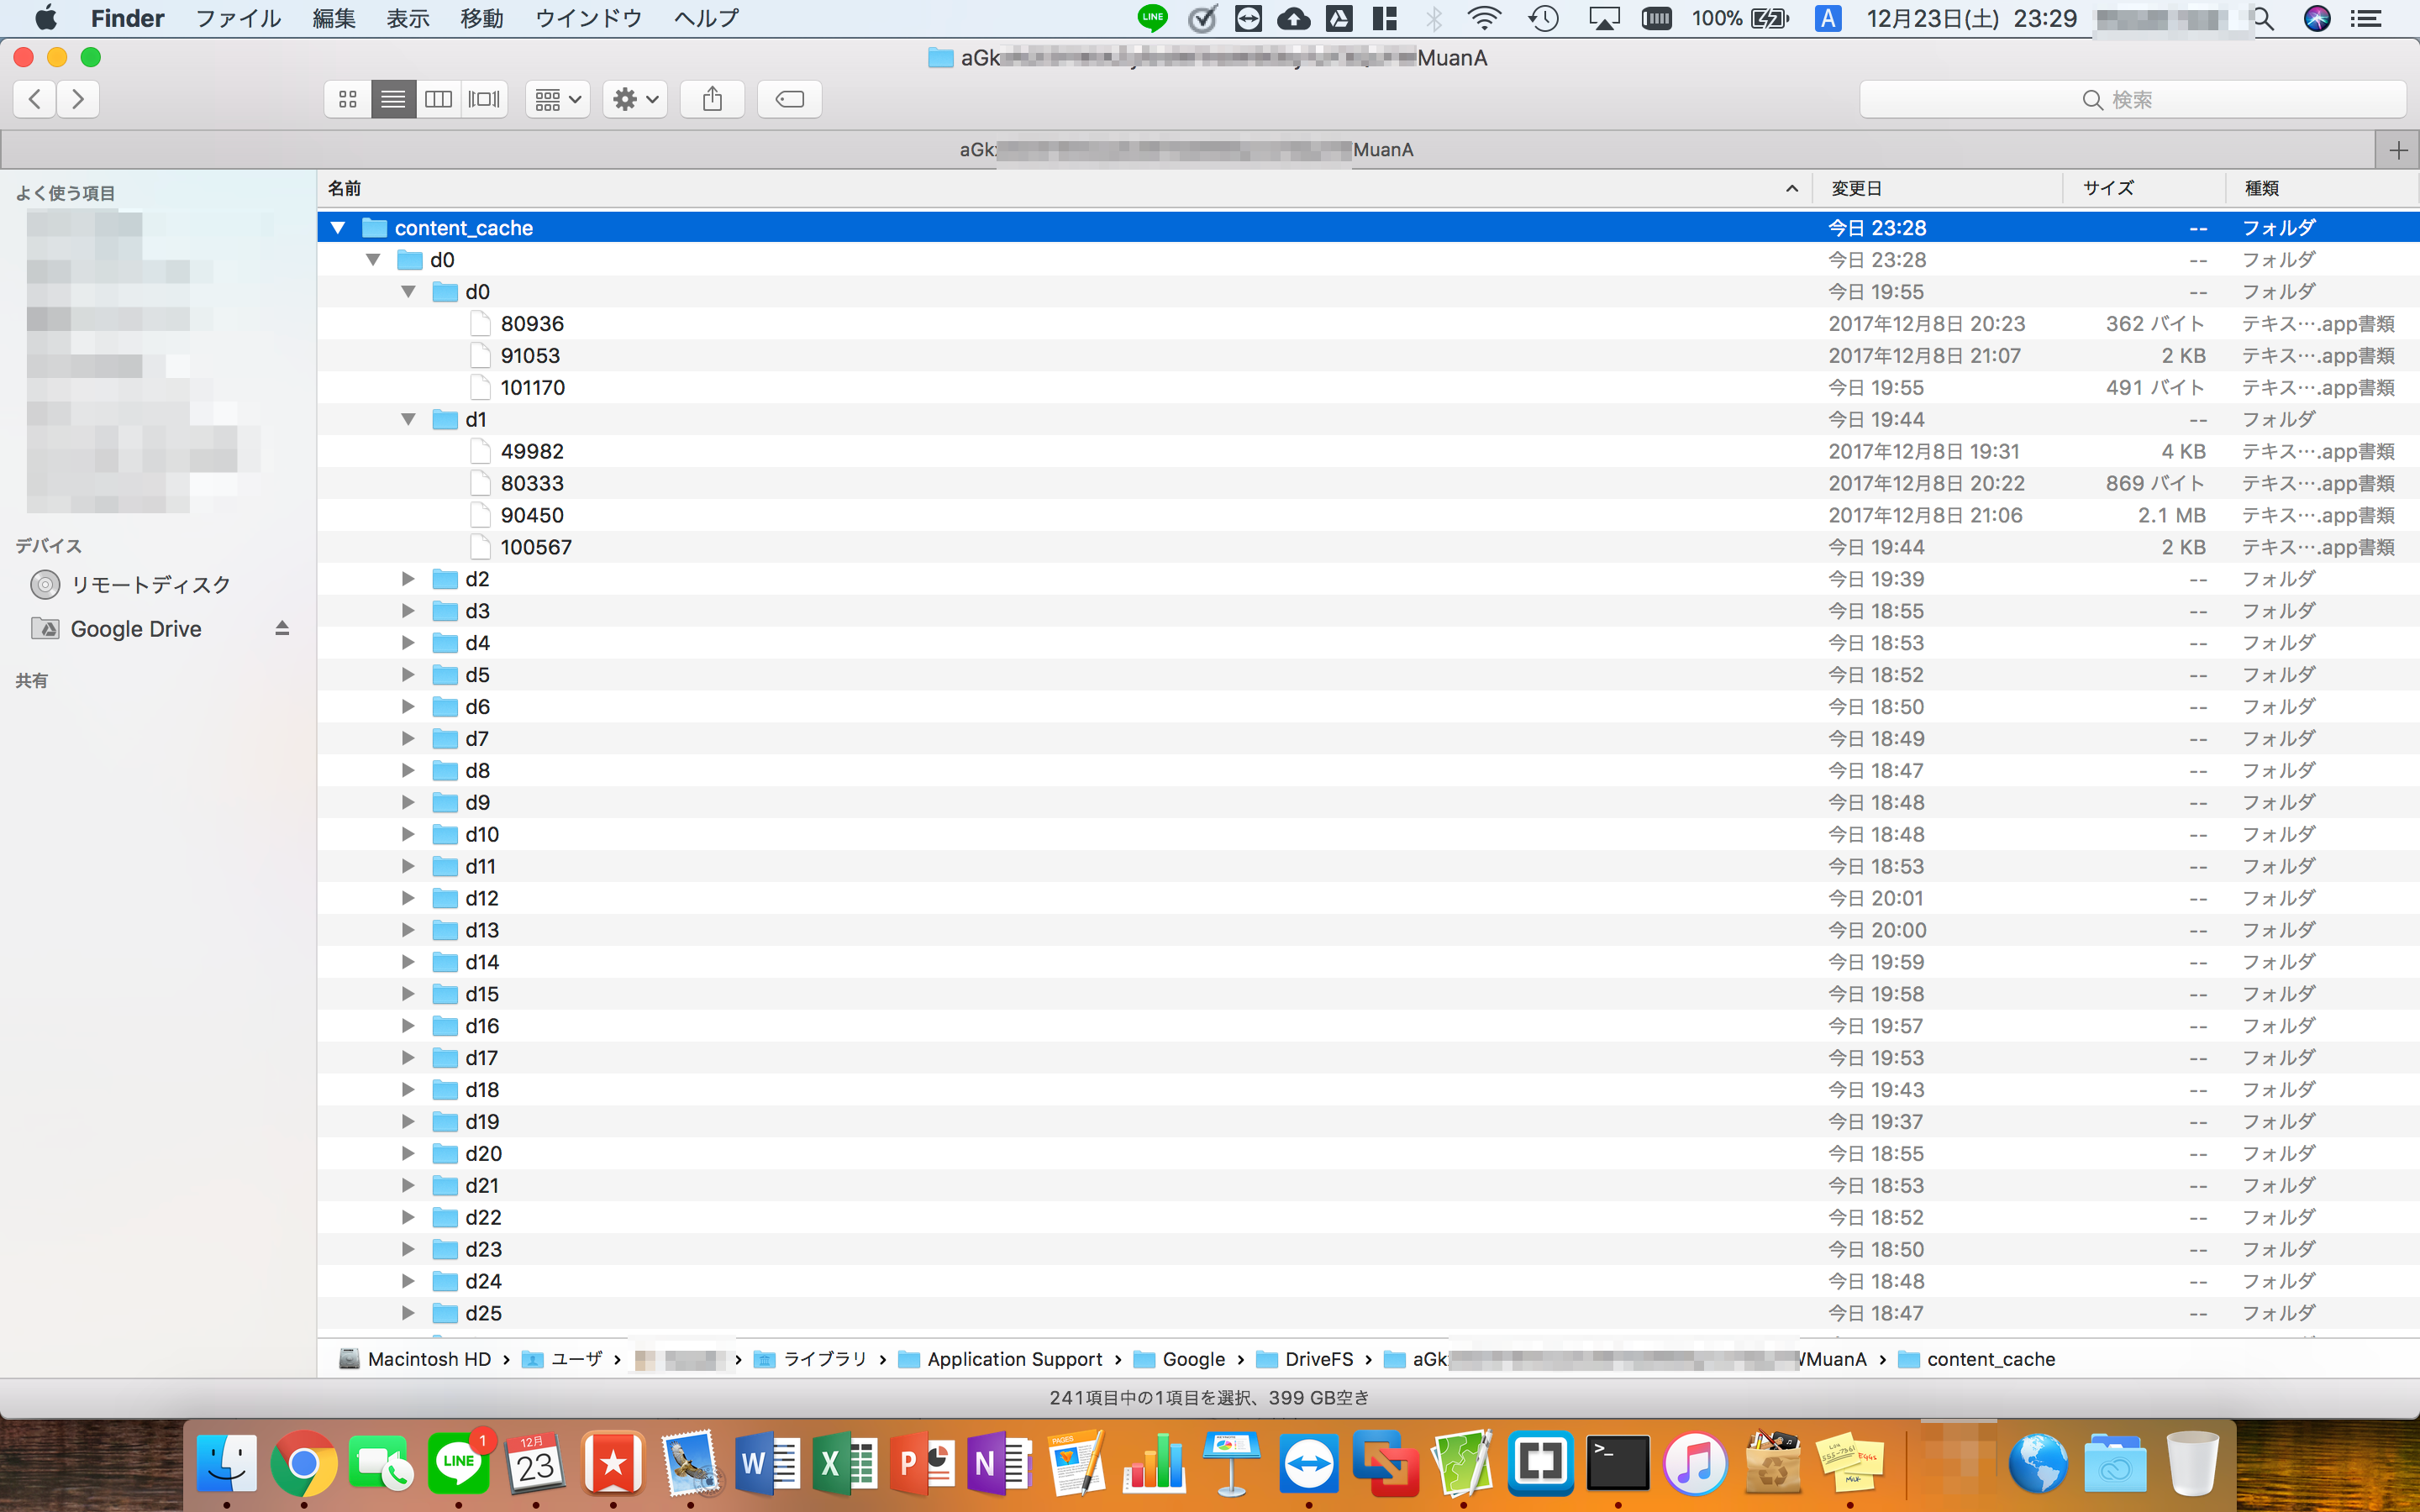Viewport: 2420px width, 1512px height.
Task: Sort by 変更日 column header
Action: [x=1856, y=188]
